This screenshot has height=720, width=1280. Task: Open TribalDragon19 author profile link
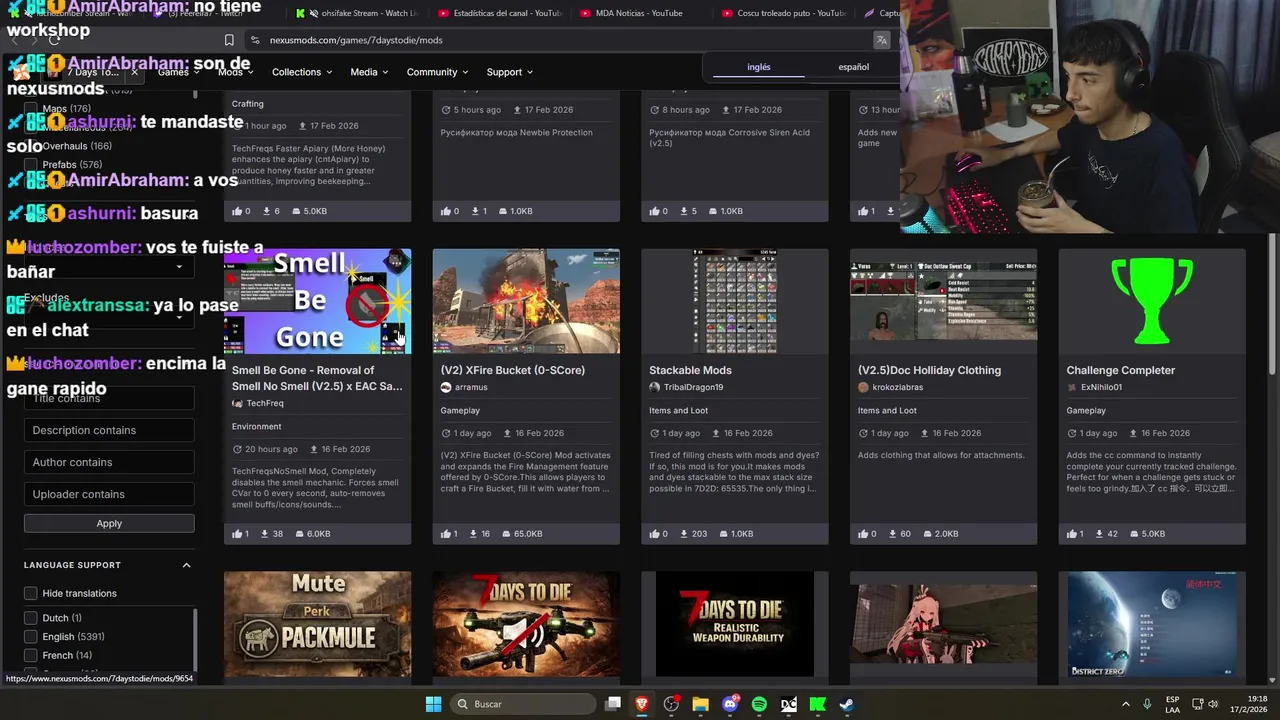pyautogui.click(x=693, y=387)
